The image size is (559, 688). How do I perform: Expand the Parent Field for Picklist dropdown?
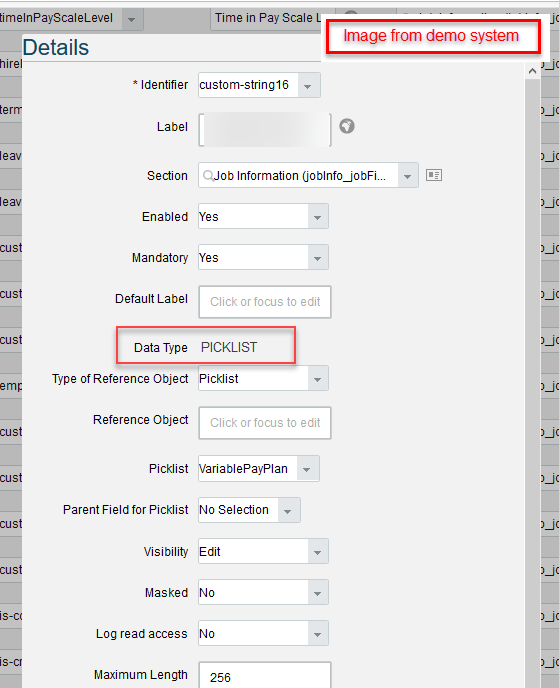[288, 510]
